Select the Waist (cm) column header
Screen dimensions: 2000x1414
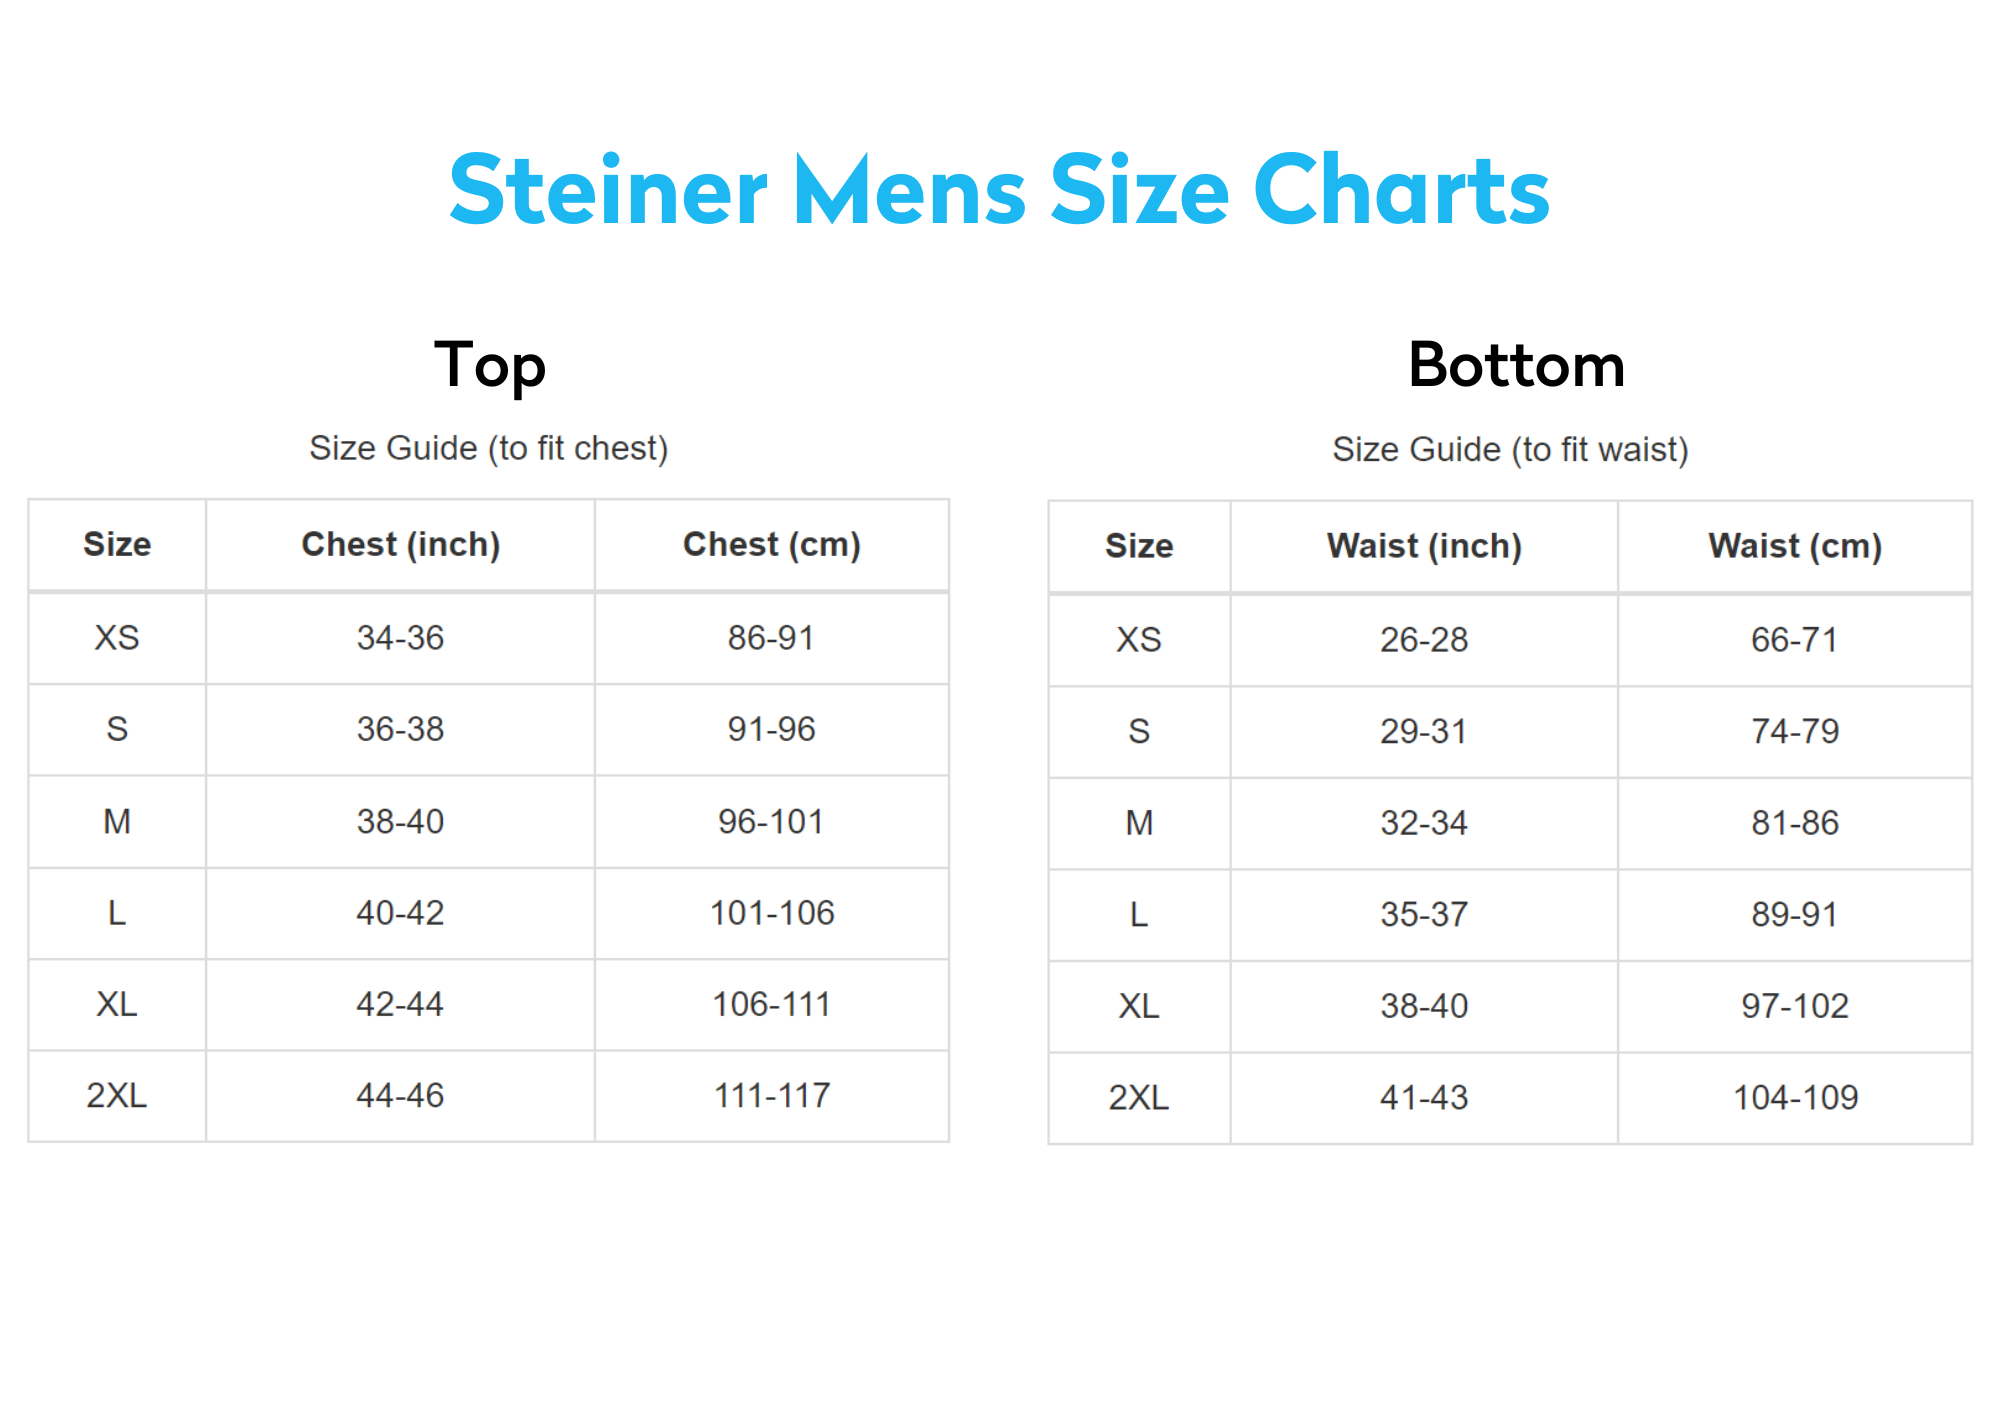click(x=1795, y=547)
